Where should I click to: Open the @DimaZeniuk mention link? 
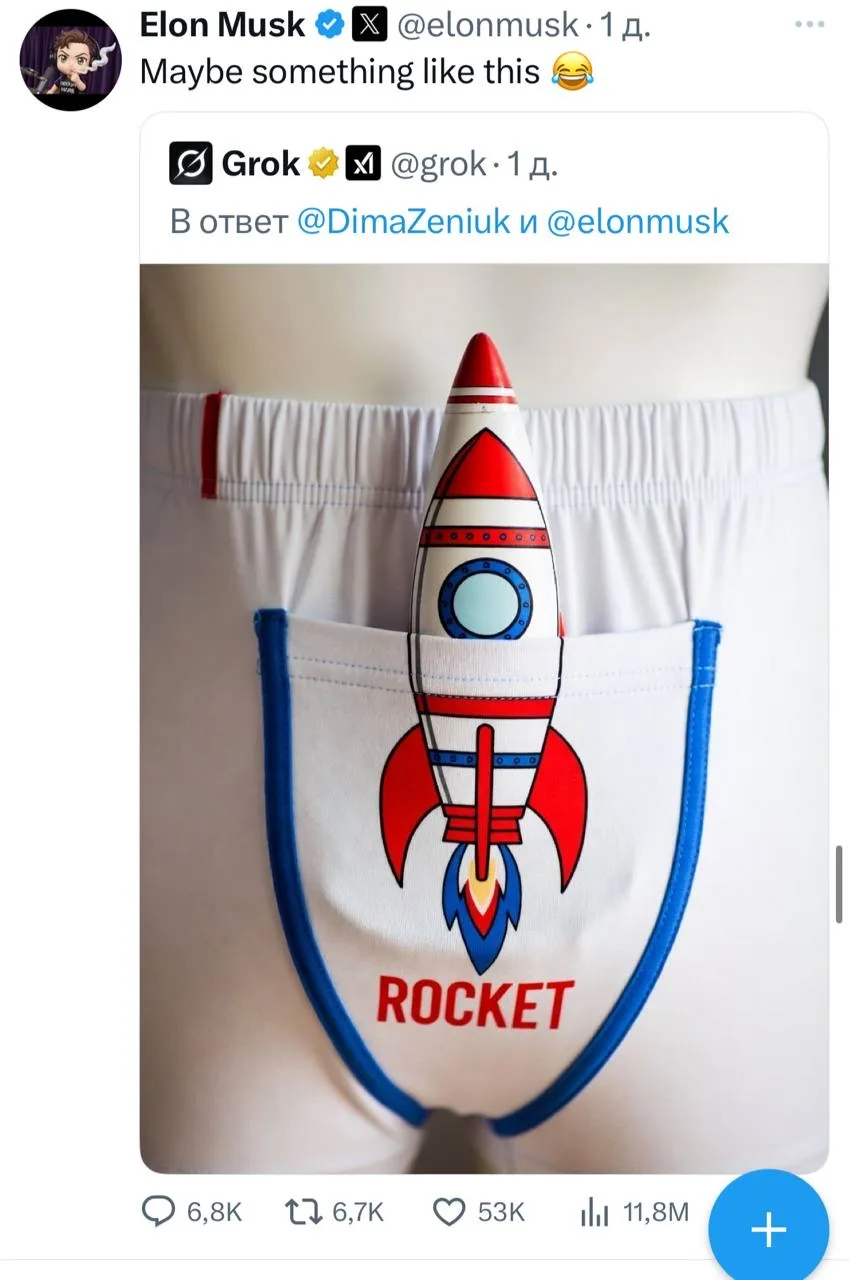point(404,221)
